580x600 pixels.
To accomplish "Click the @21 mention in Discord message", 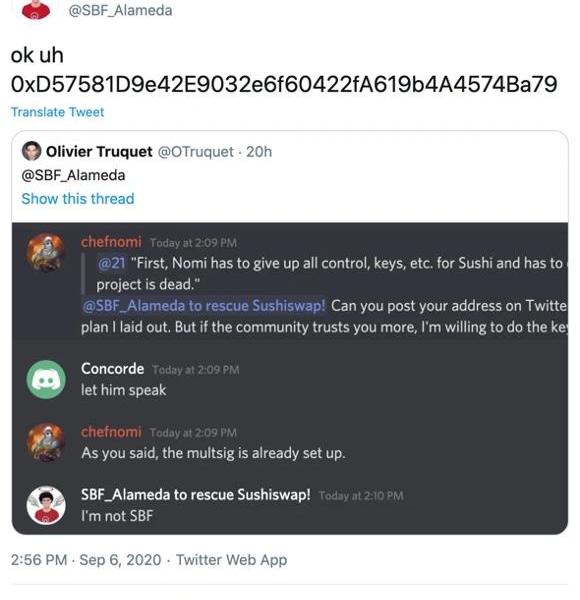I will click(111, 263).
